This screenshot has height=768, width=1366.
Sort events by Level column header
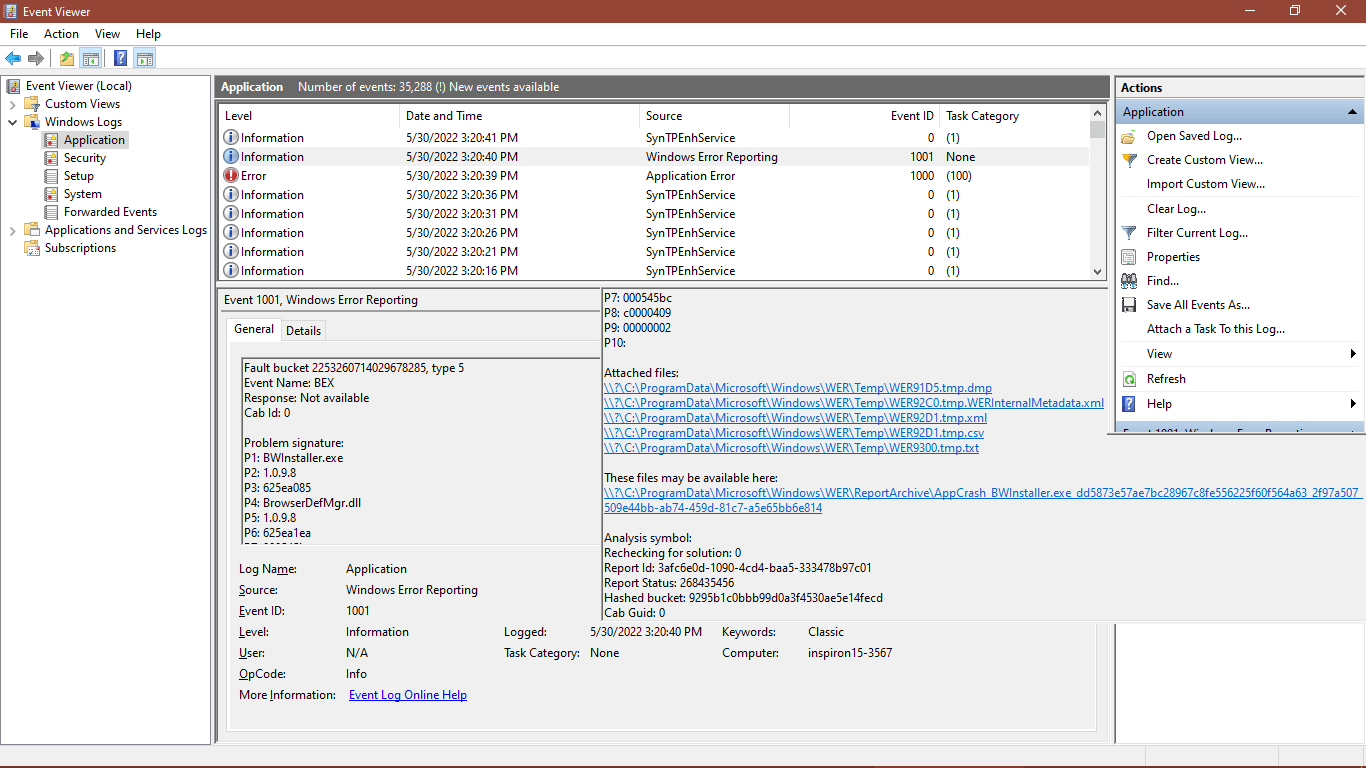(x=309, y=116)
